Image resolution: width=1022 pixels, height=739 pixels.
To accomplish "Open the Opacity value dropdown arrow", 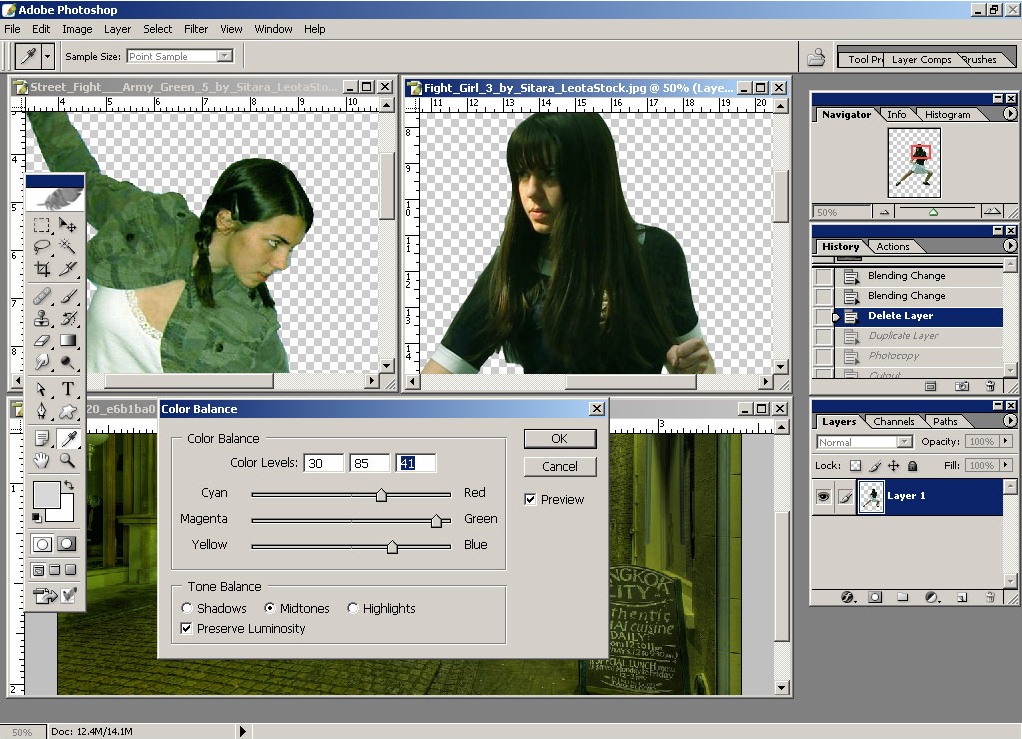I will (x=1006, y=441).
